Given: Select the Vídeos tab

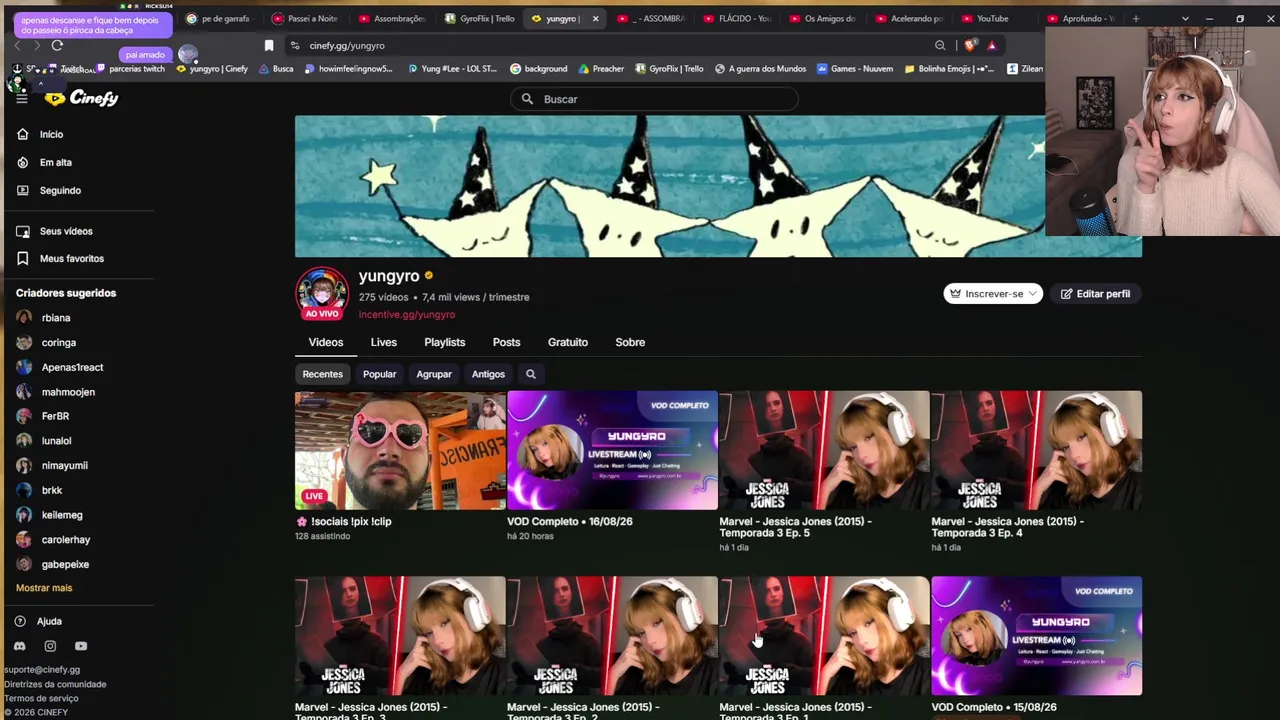Looking at the screenshot, I should pyautogui.click(x=326, y=342).
